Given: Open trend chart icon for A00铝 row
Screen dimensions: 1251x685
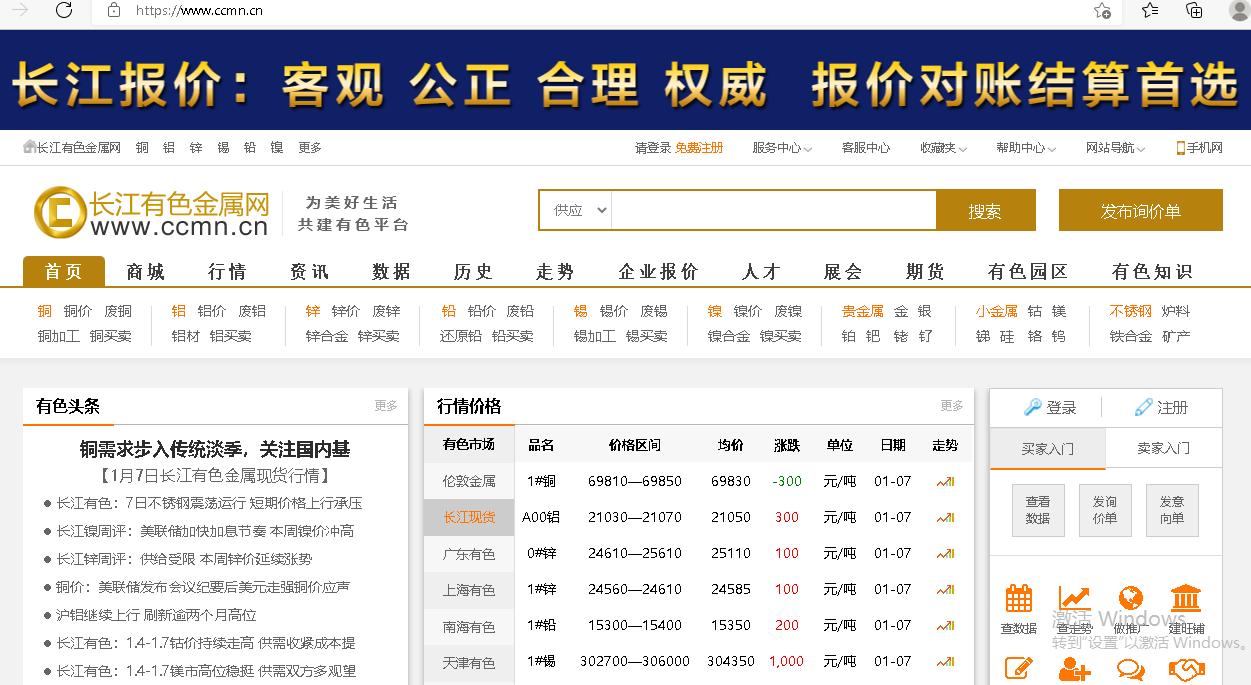Looking at the screenshot, I should pos(945,517).
